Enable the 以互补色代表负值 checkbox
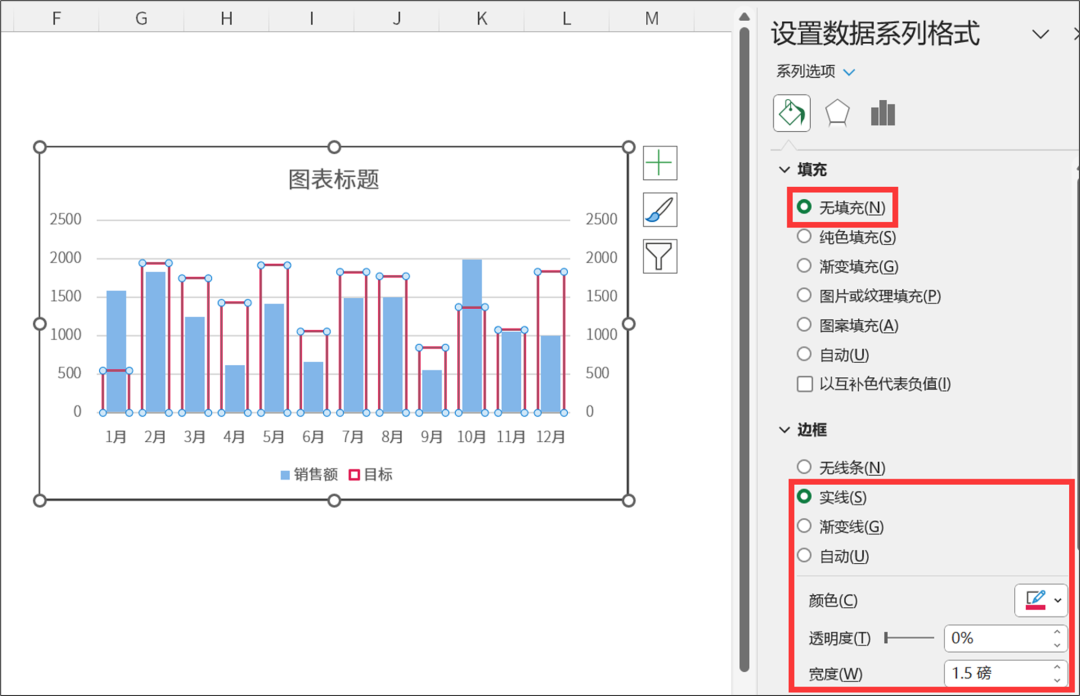Image resolution: width=1080 pixels, height=696 pixels. (x=804, y=384)
